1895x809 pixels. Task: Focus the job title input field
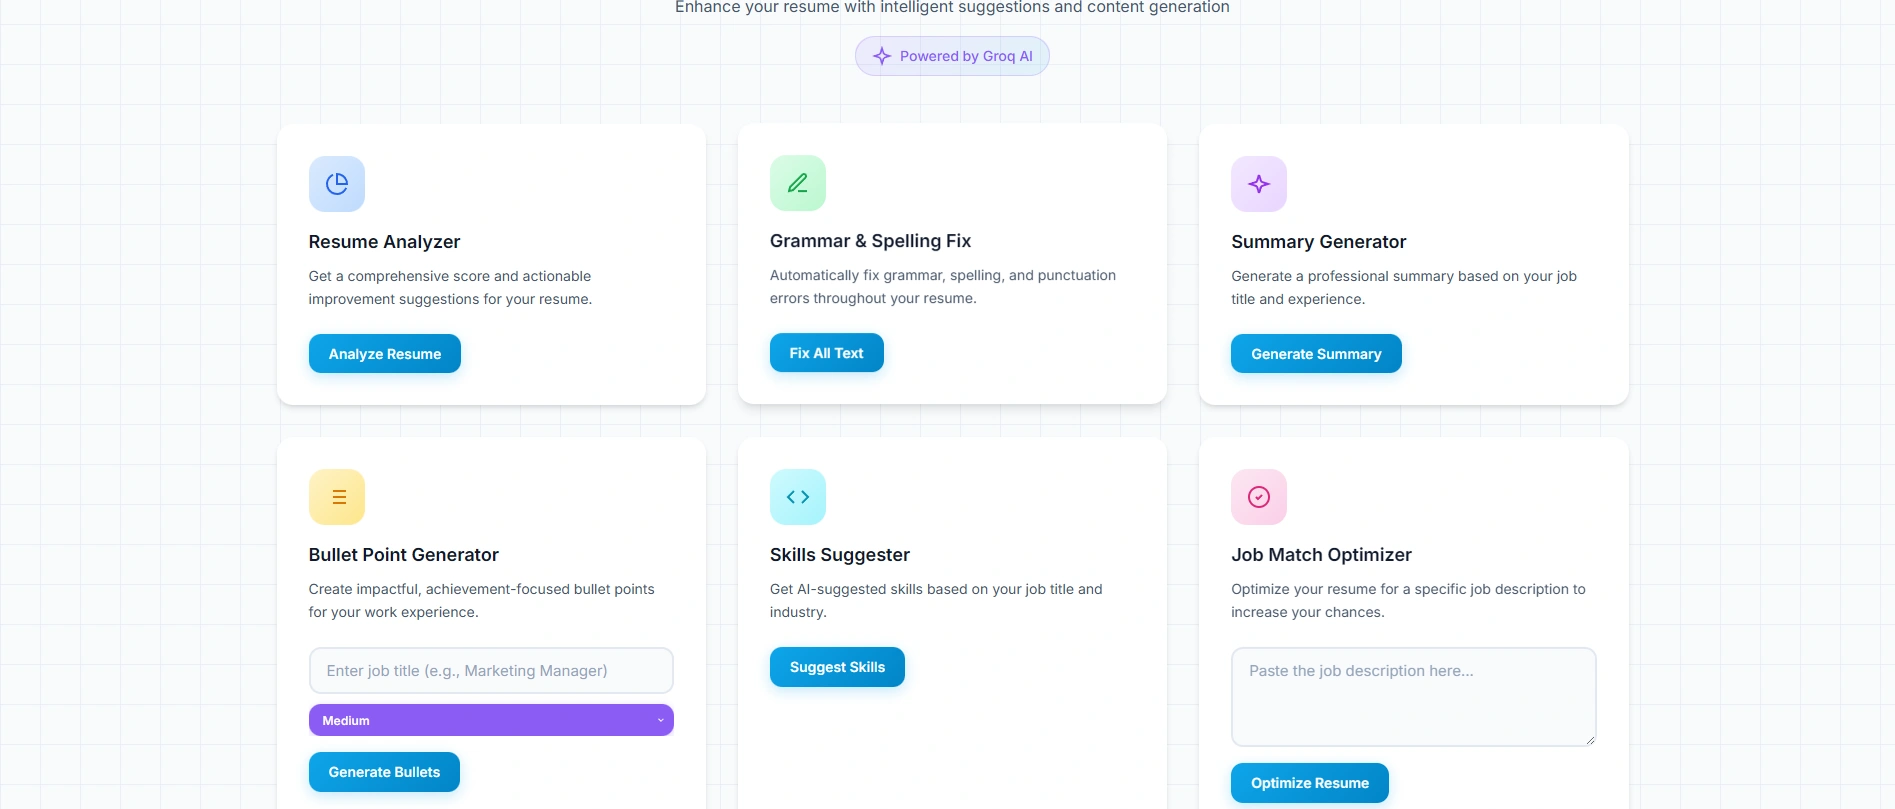[x=490, y=670]
